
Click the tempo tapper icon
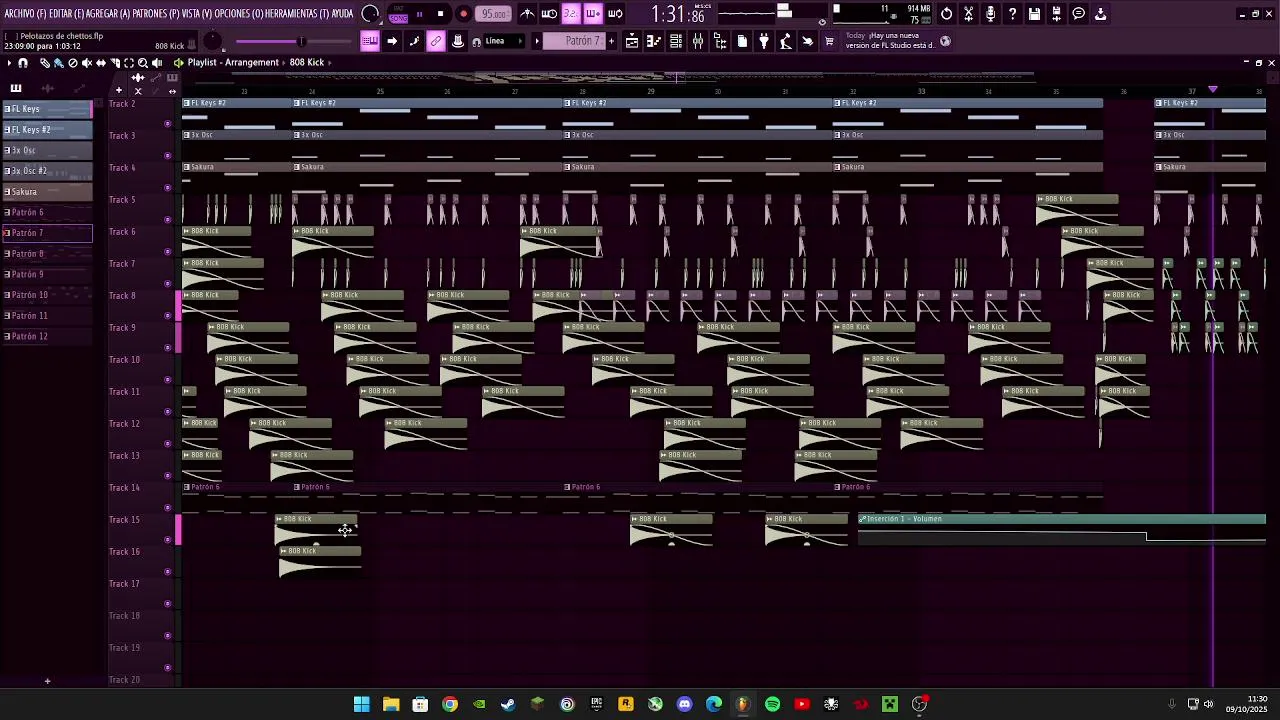pyautogui.click(x=785, y=41)
